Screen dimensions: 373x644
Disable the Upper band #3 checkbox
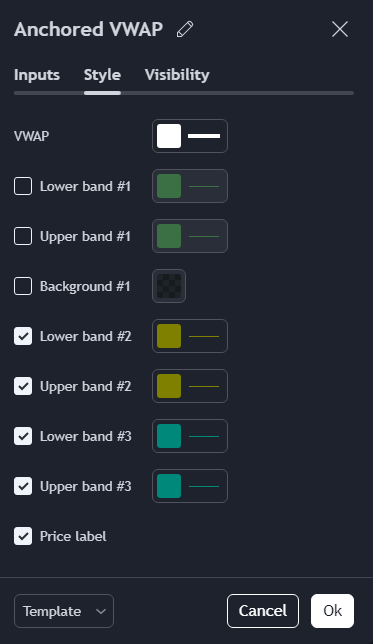coord(23,486)
